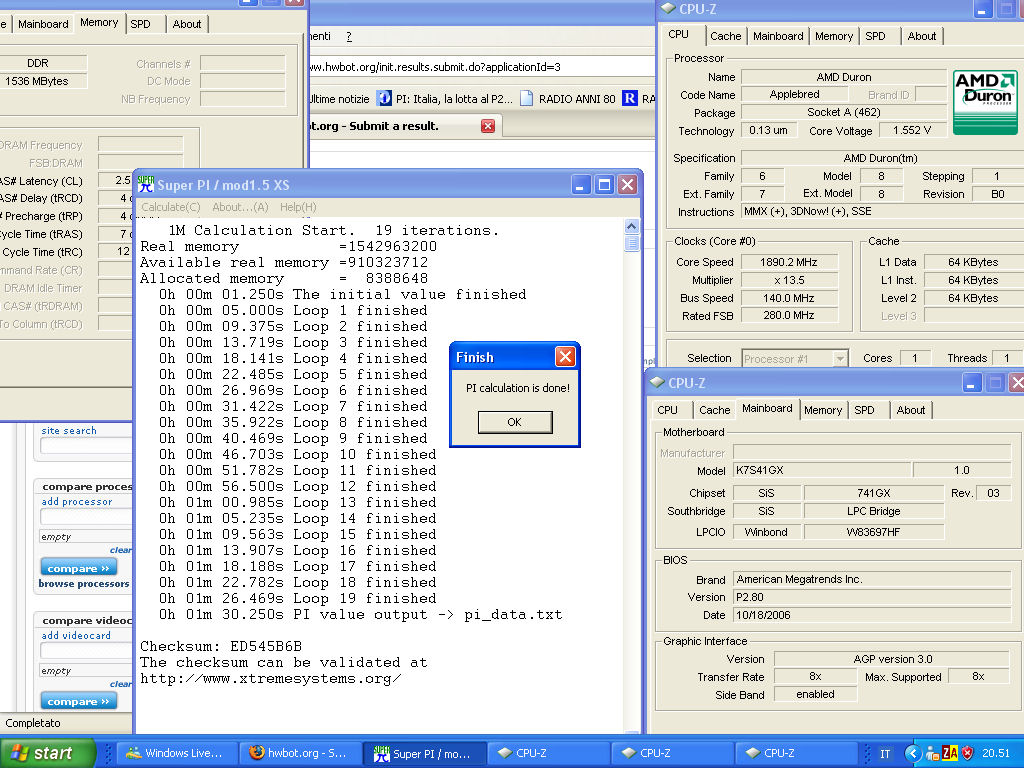Click the add videocard input box

point(86,650)
